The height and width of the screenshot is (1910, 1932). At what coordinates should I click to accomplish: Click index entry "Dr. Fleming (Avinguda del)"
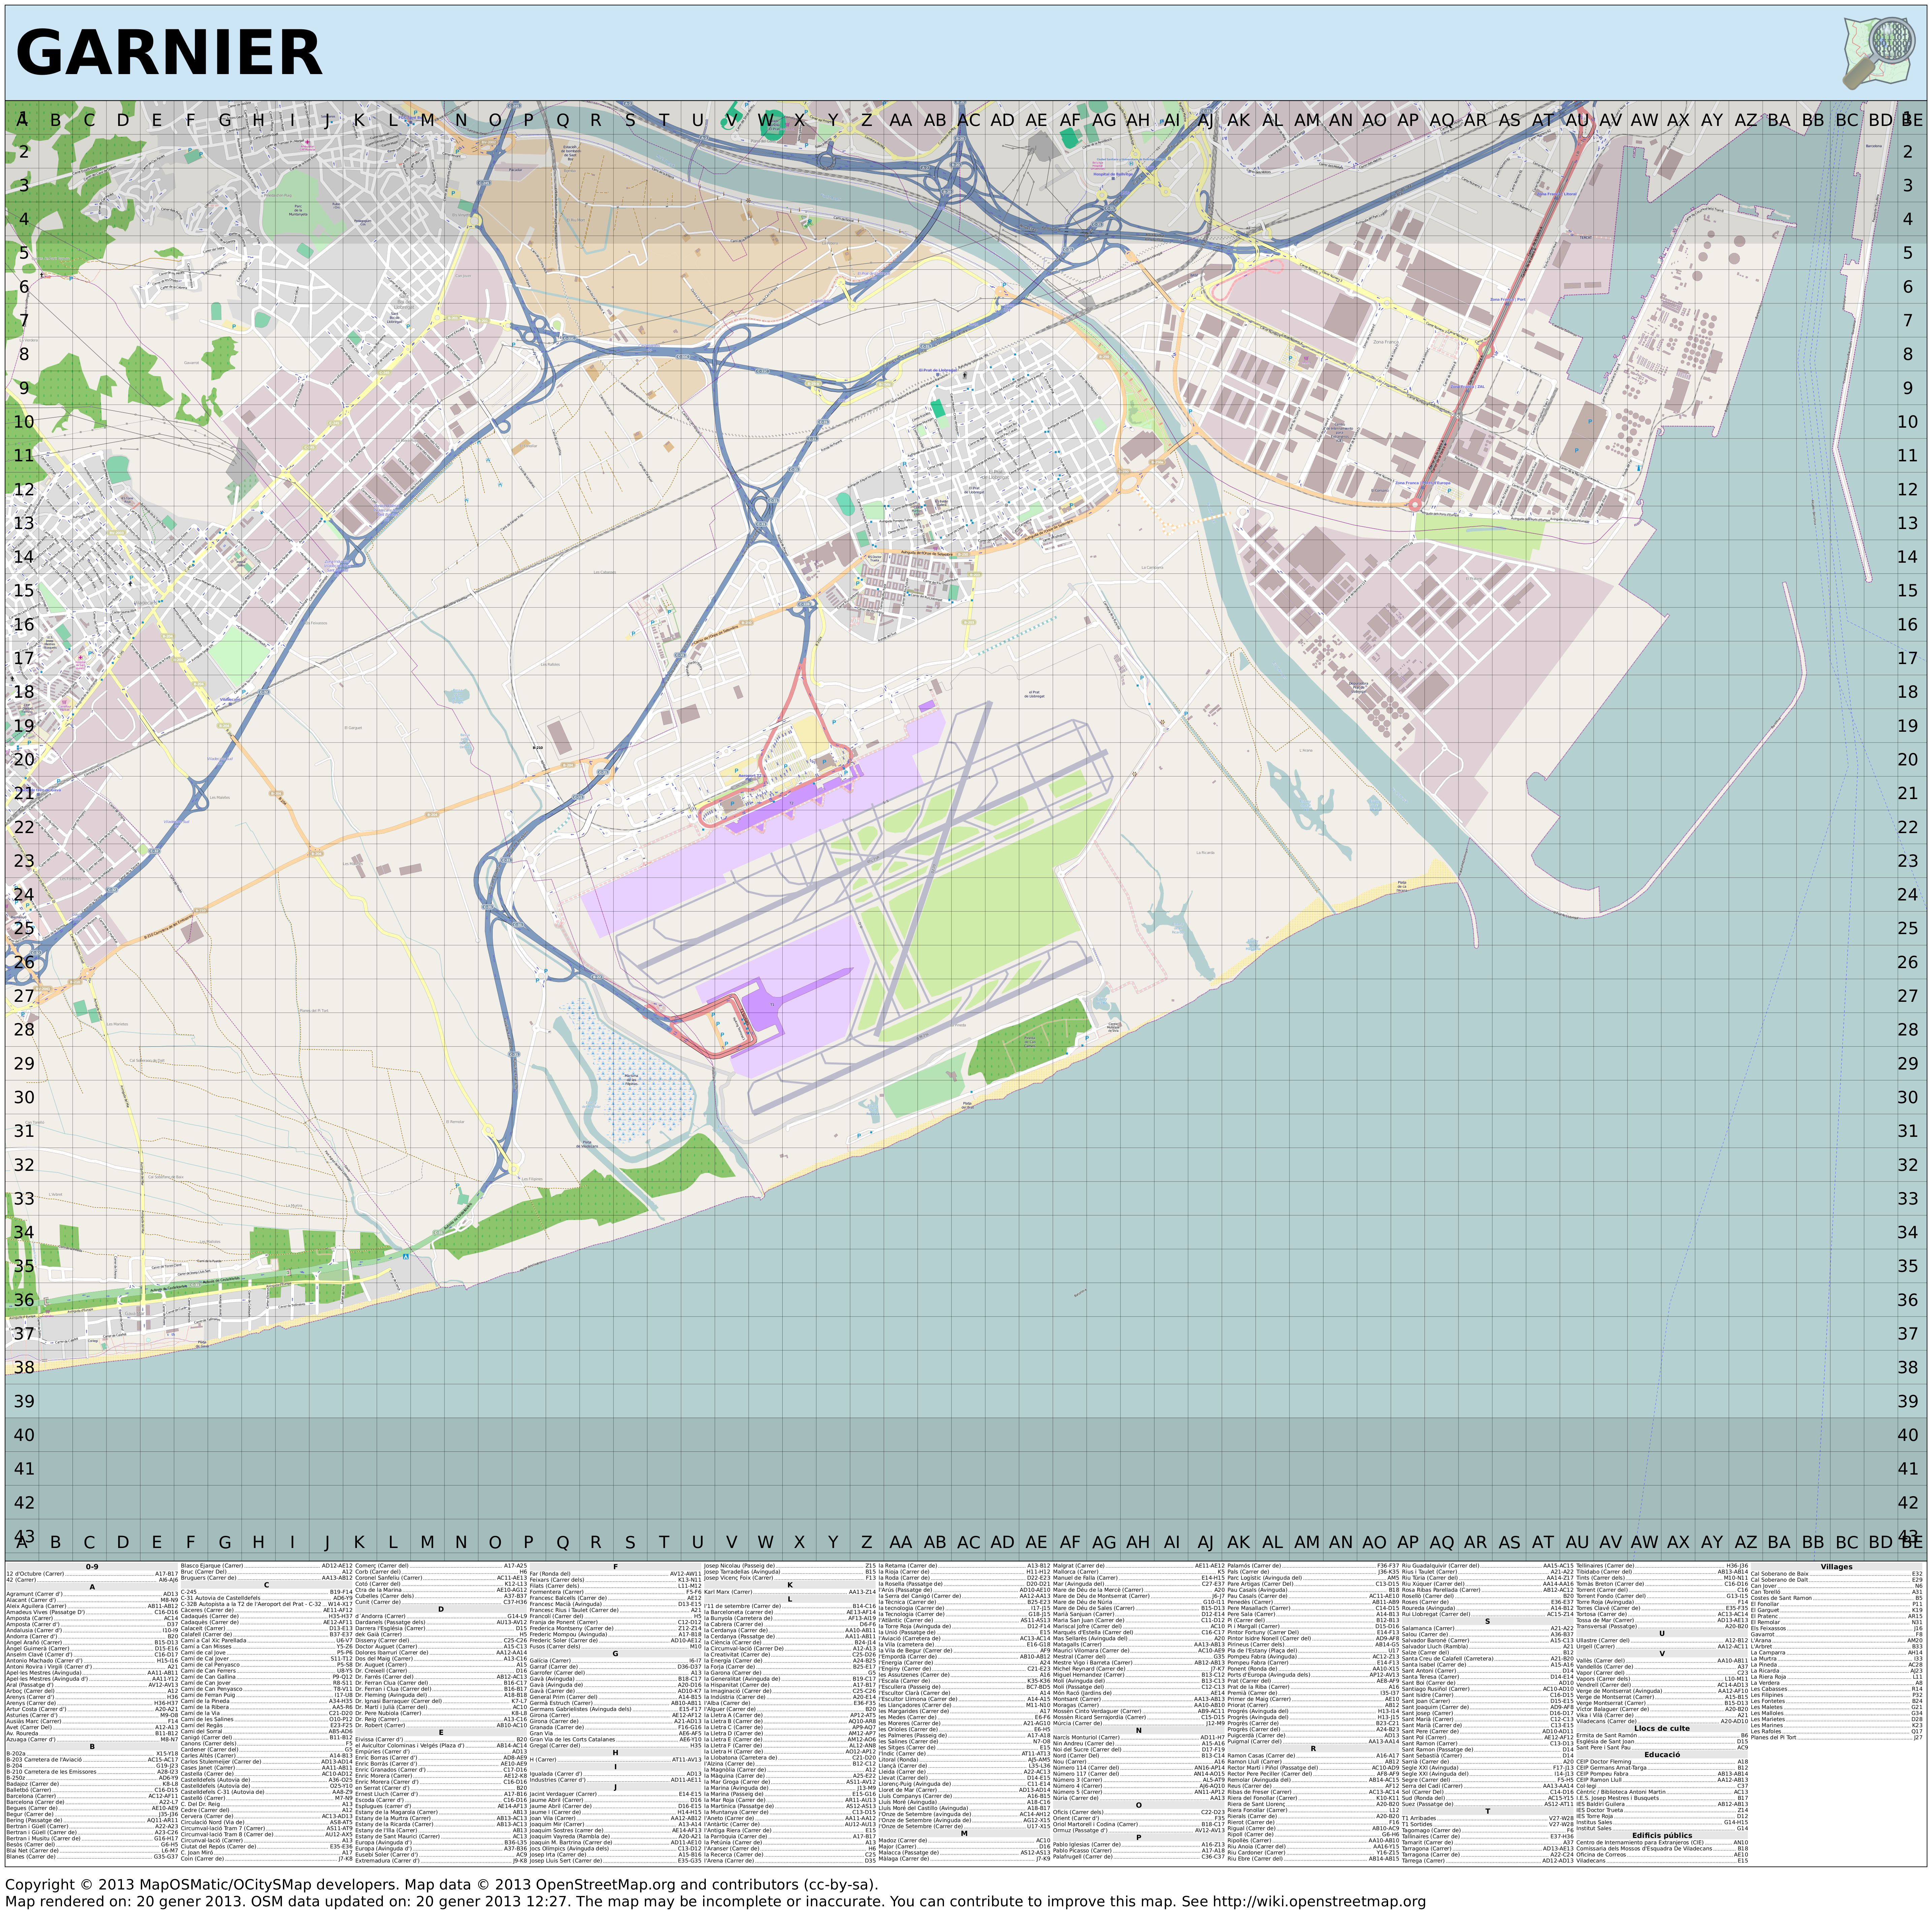coord(441,1695)
